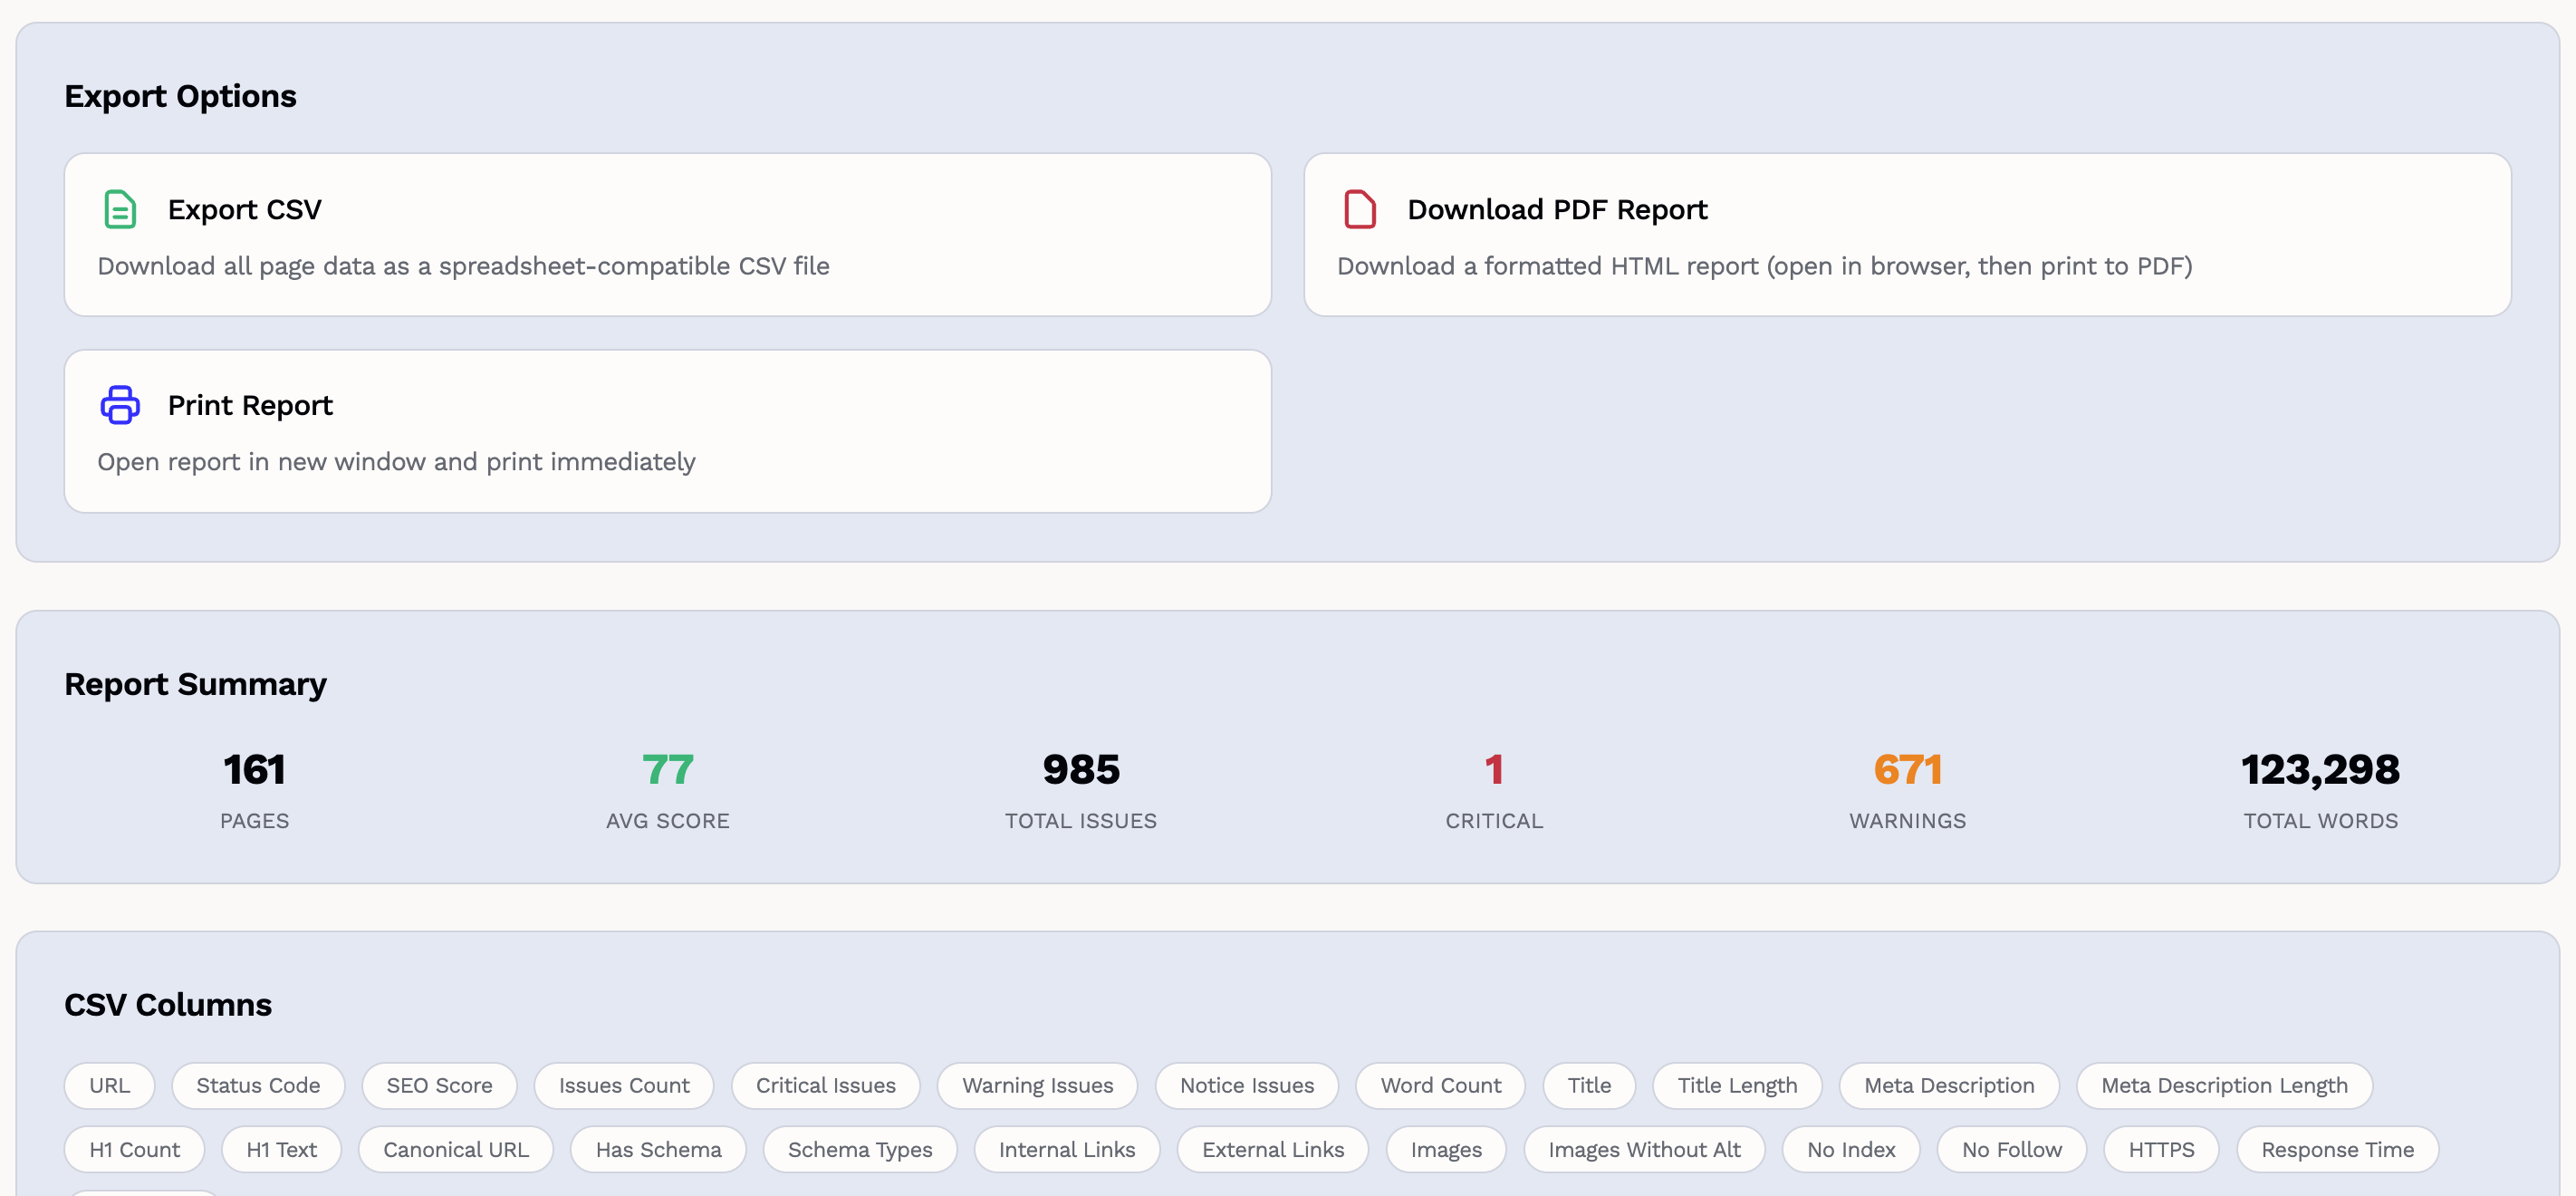This screenshot has width=2576, height=1196.
Task: Click the green CSV file icon
Action: coord(120,210)
